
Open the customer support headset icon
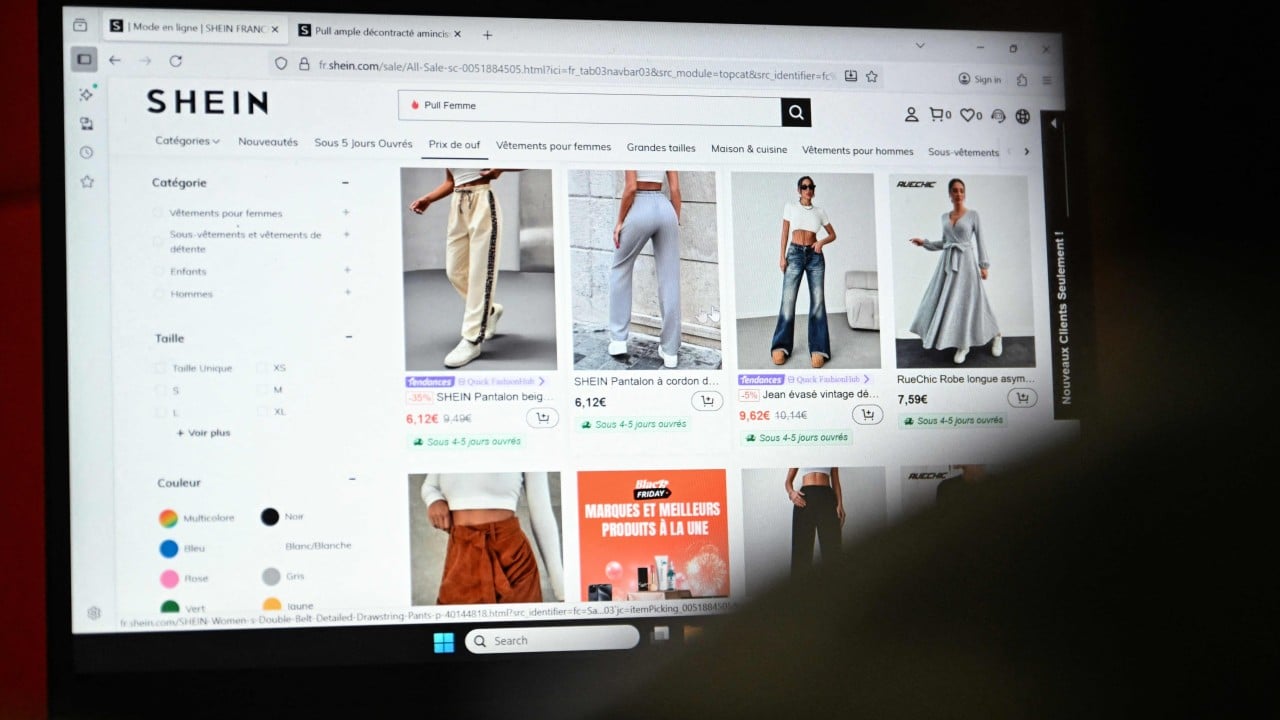[997, 116]
